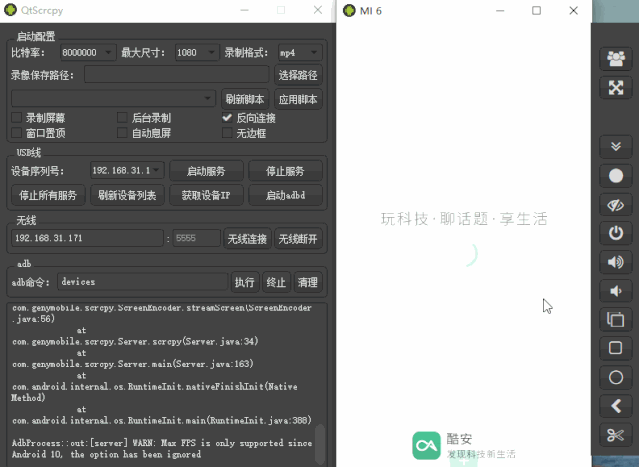Click the 清理 clear log button

pyautogui.click(x=308, y=282)
